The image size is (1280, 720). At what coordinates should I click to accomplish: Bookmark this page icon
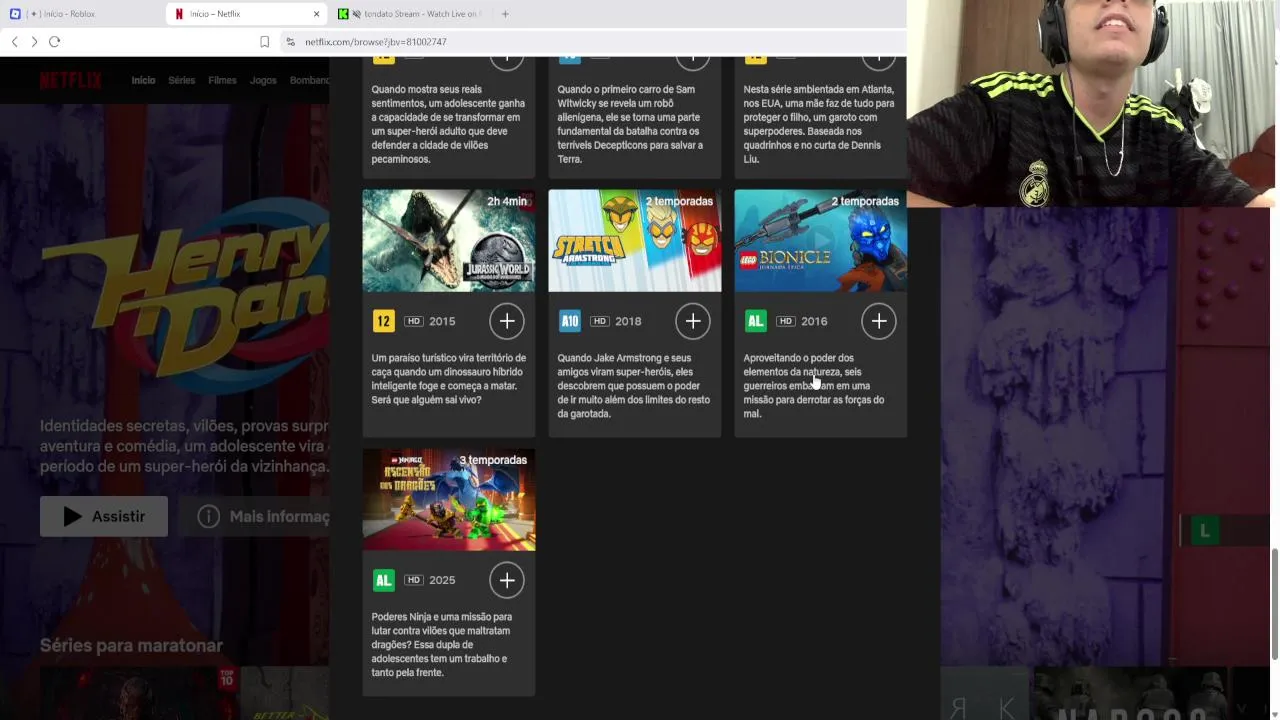coord(264,42)
